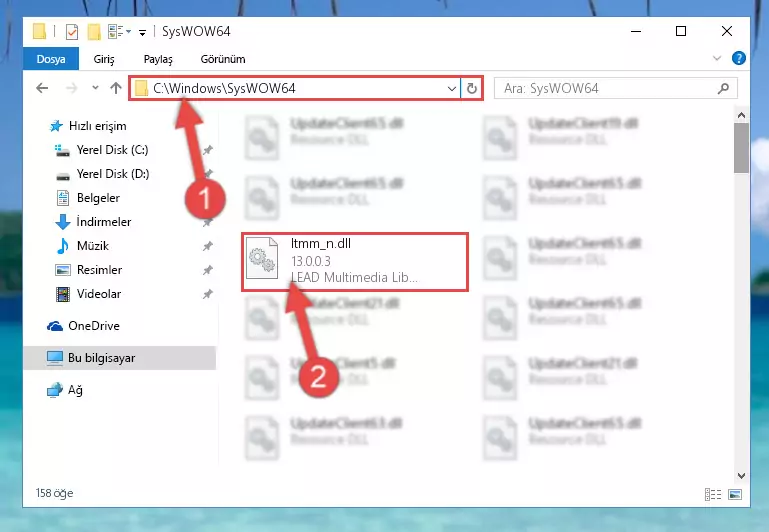The width and height of the screenshot is (769, 532).
Task: Go back with the left arrow
Action: pyautogui.click(x=42, y=88)
